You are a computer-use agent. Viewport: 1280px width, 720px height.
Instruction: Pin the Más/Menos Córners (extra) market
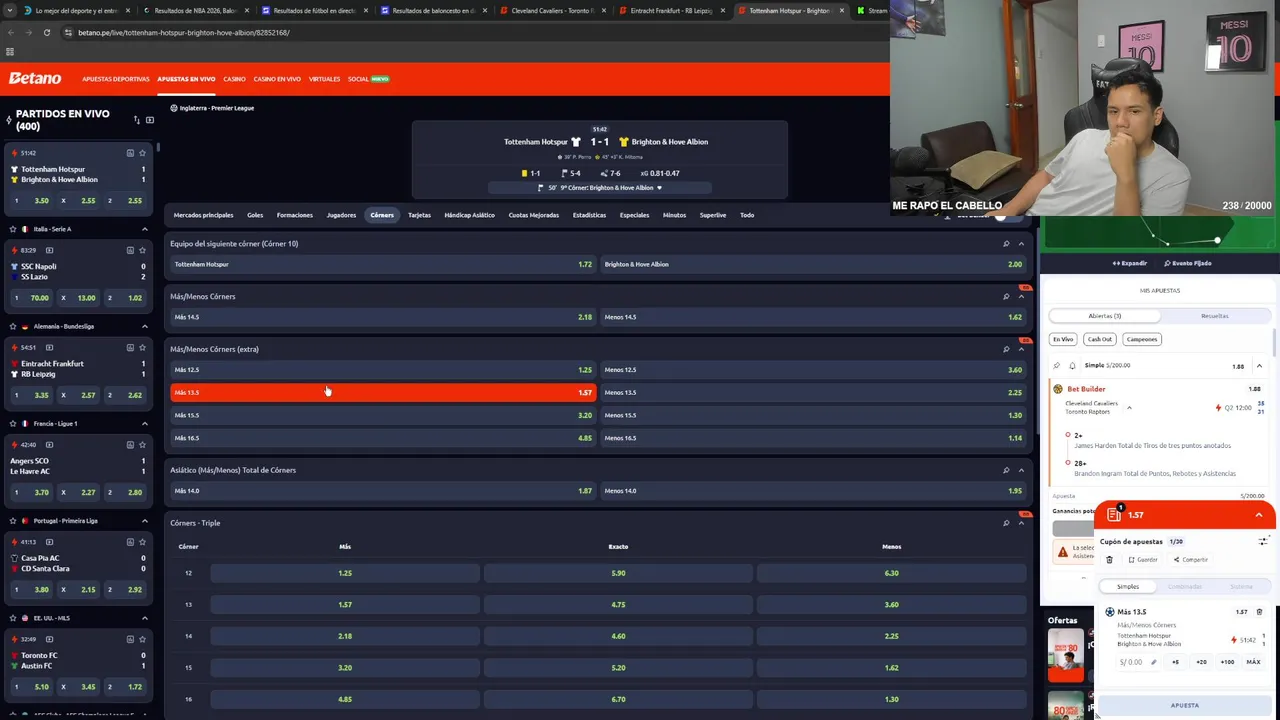[1006, 349]
